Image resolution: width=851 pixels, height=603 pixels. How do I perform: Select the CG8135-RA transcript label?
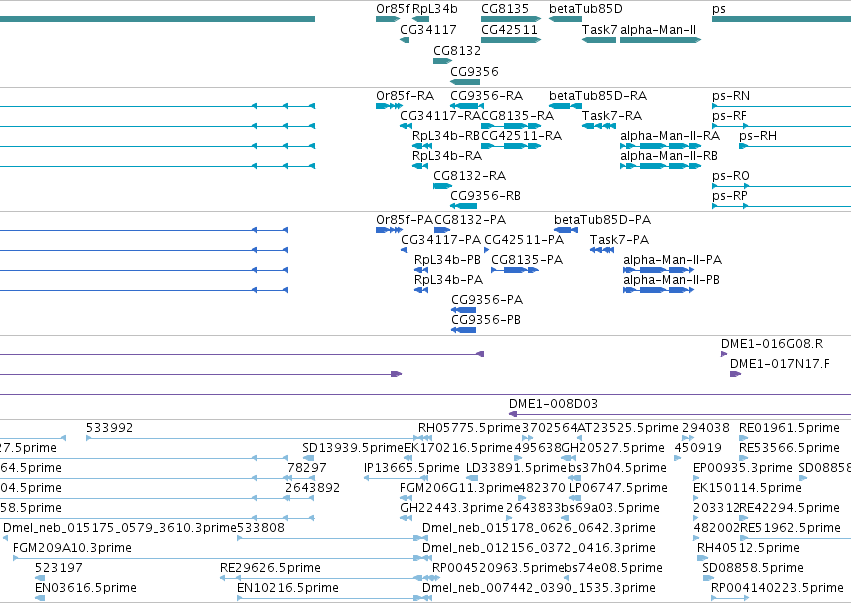[518, 116]
